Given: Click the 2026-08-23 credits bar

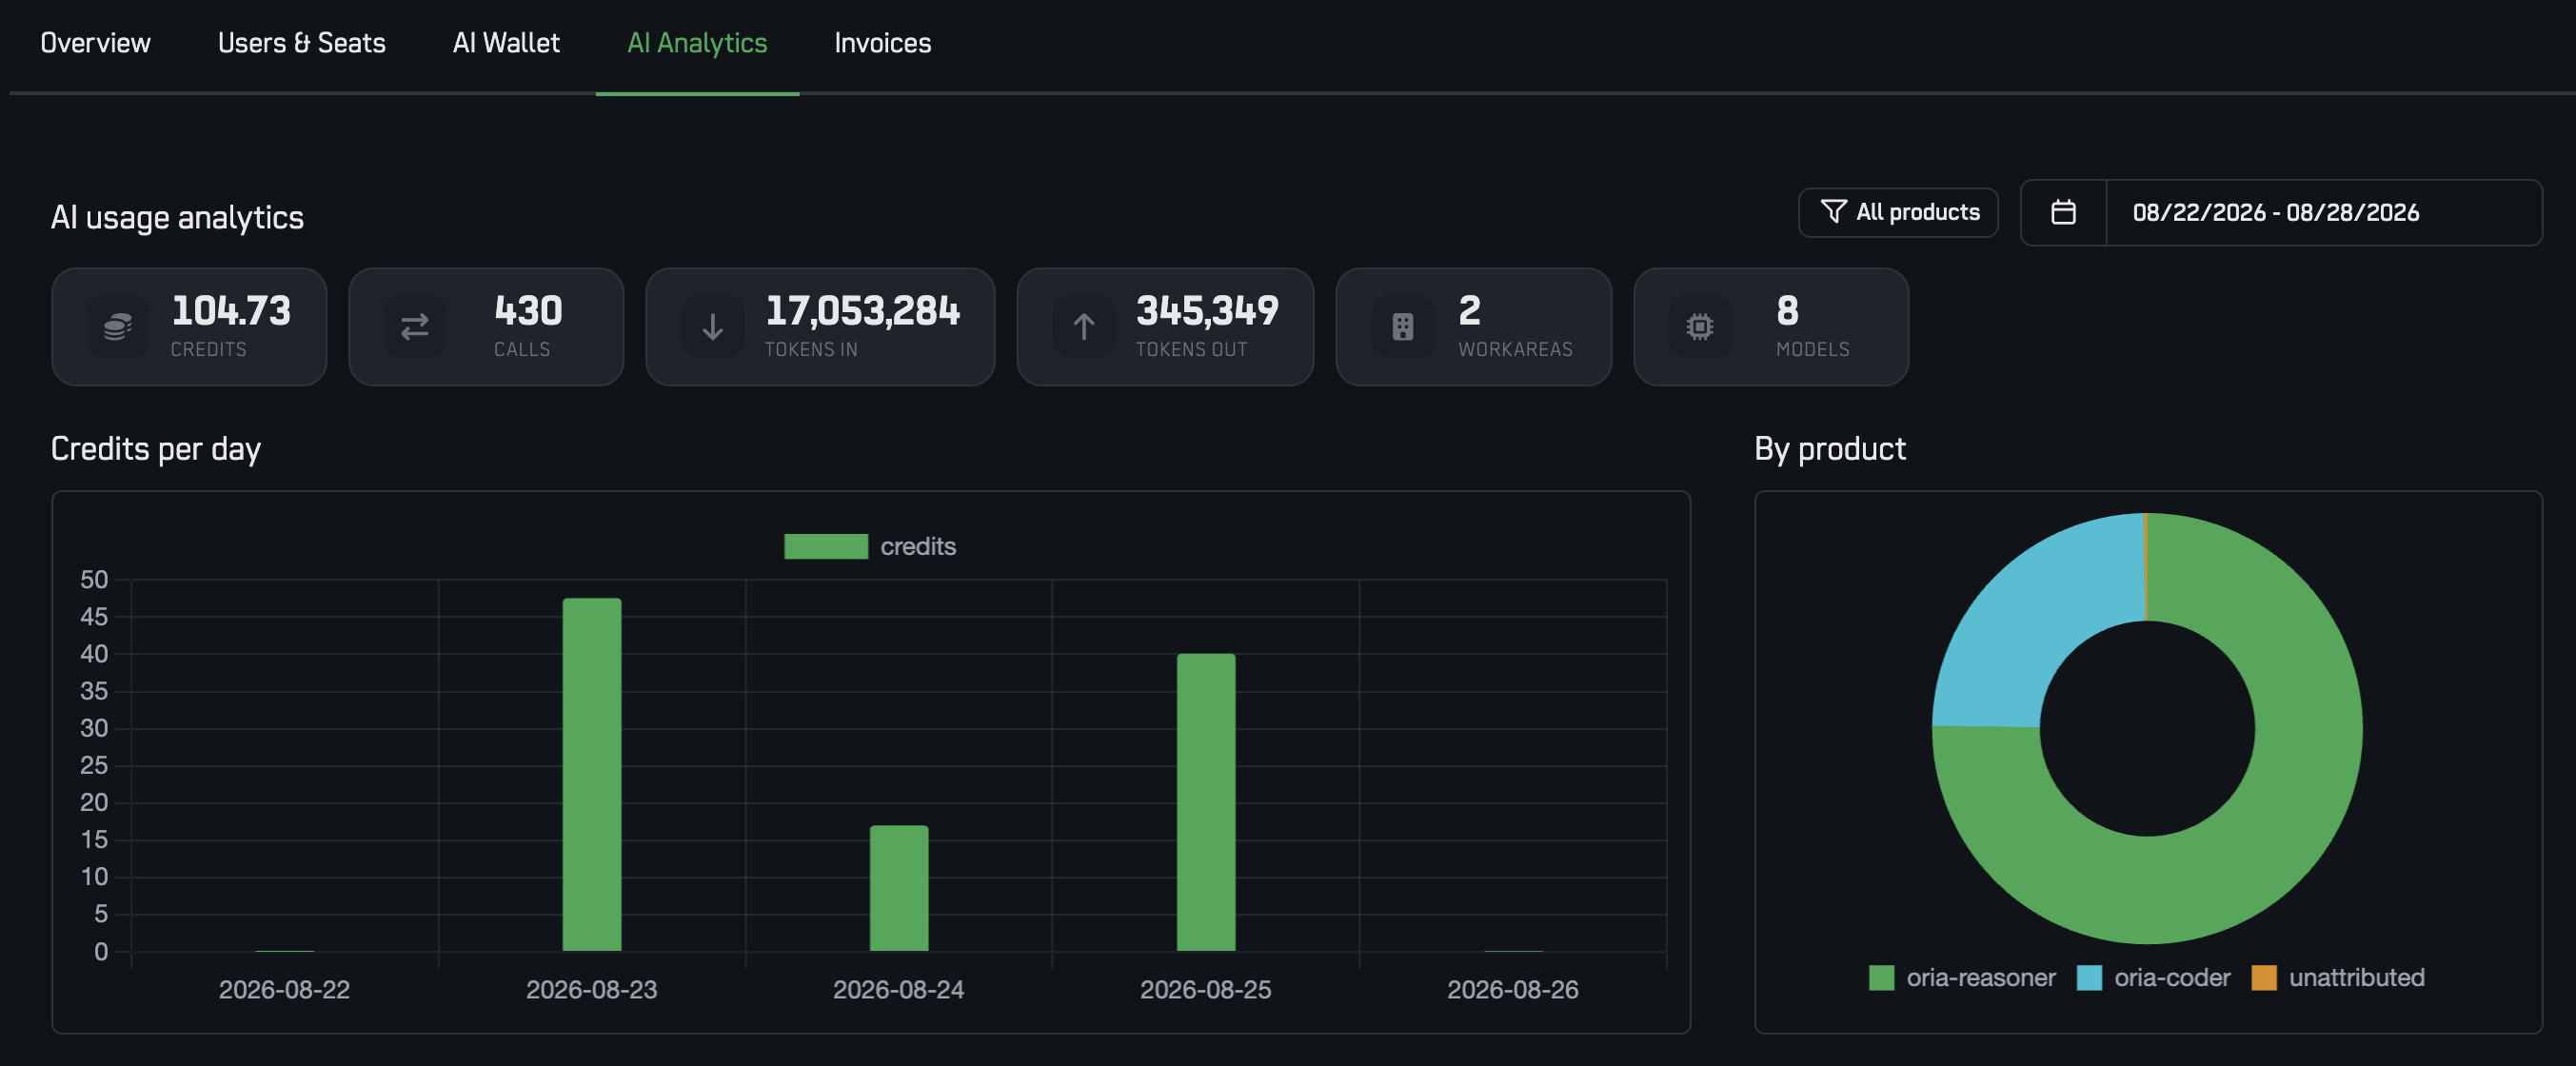Looking at the screenshot, I should [592, 774].
